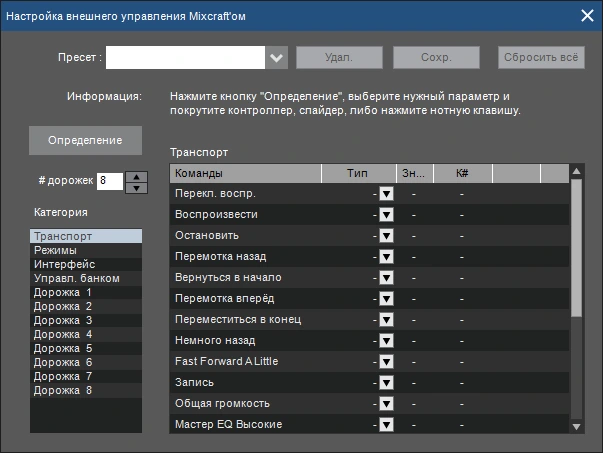Open type dropdown for Запись
The image size is (603, 453).
[386, 383]
